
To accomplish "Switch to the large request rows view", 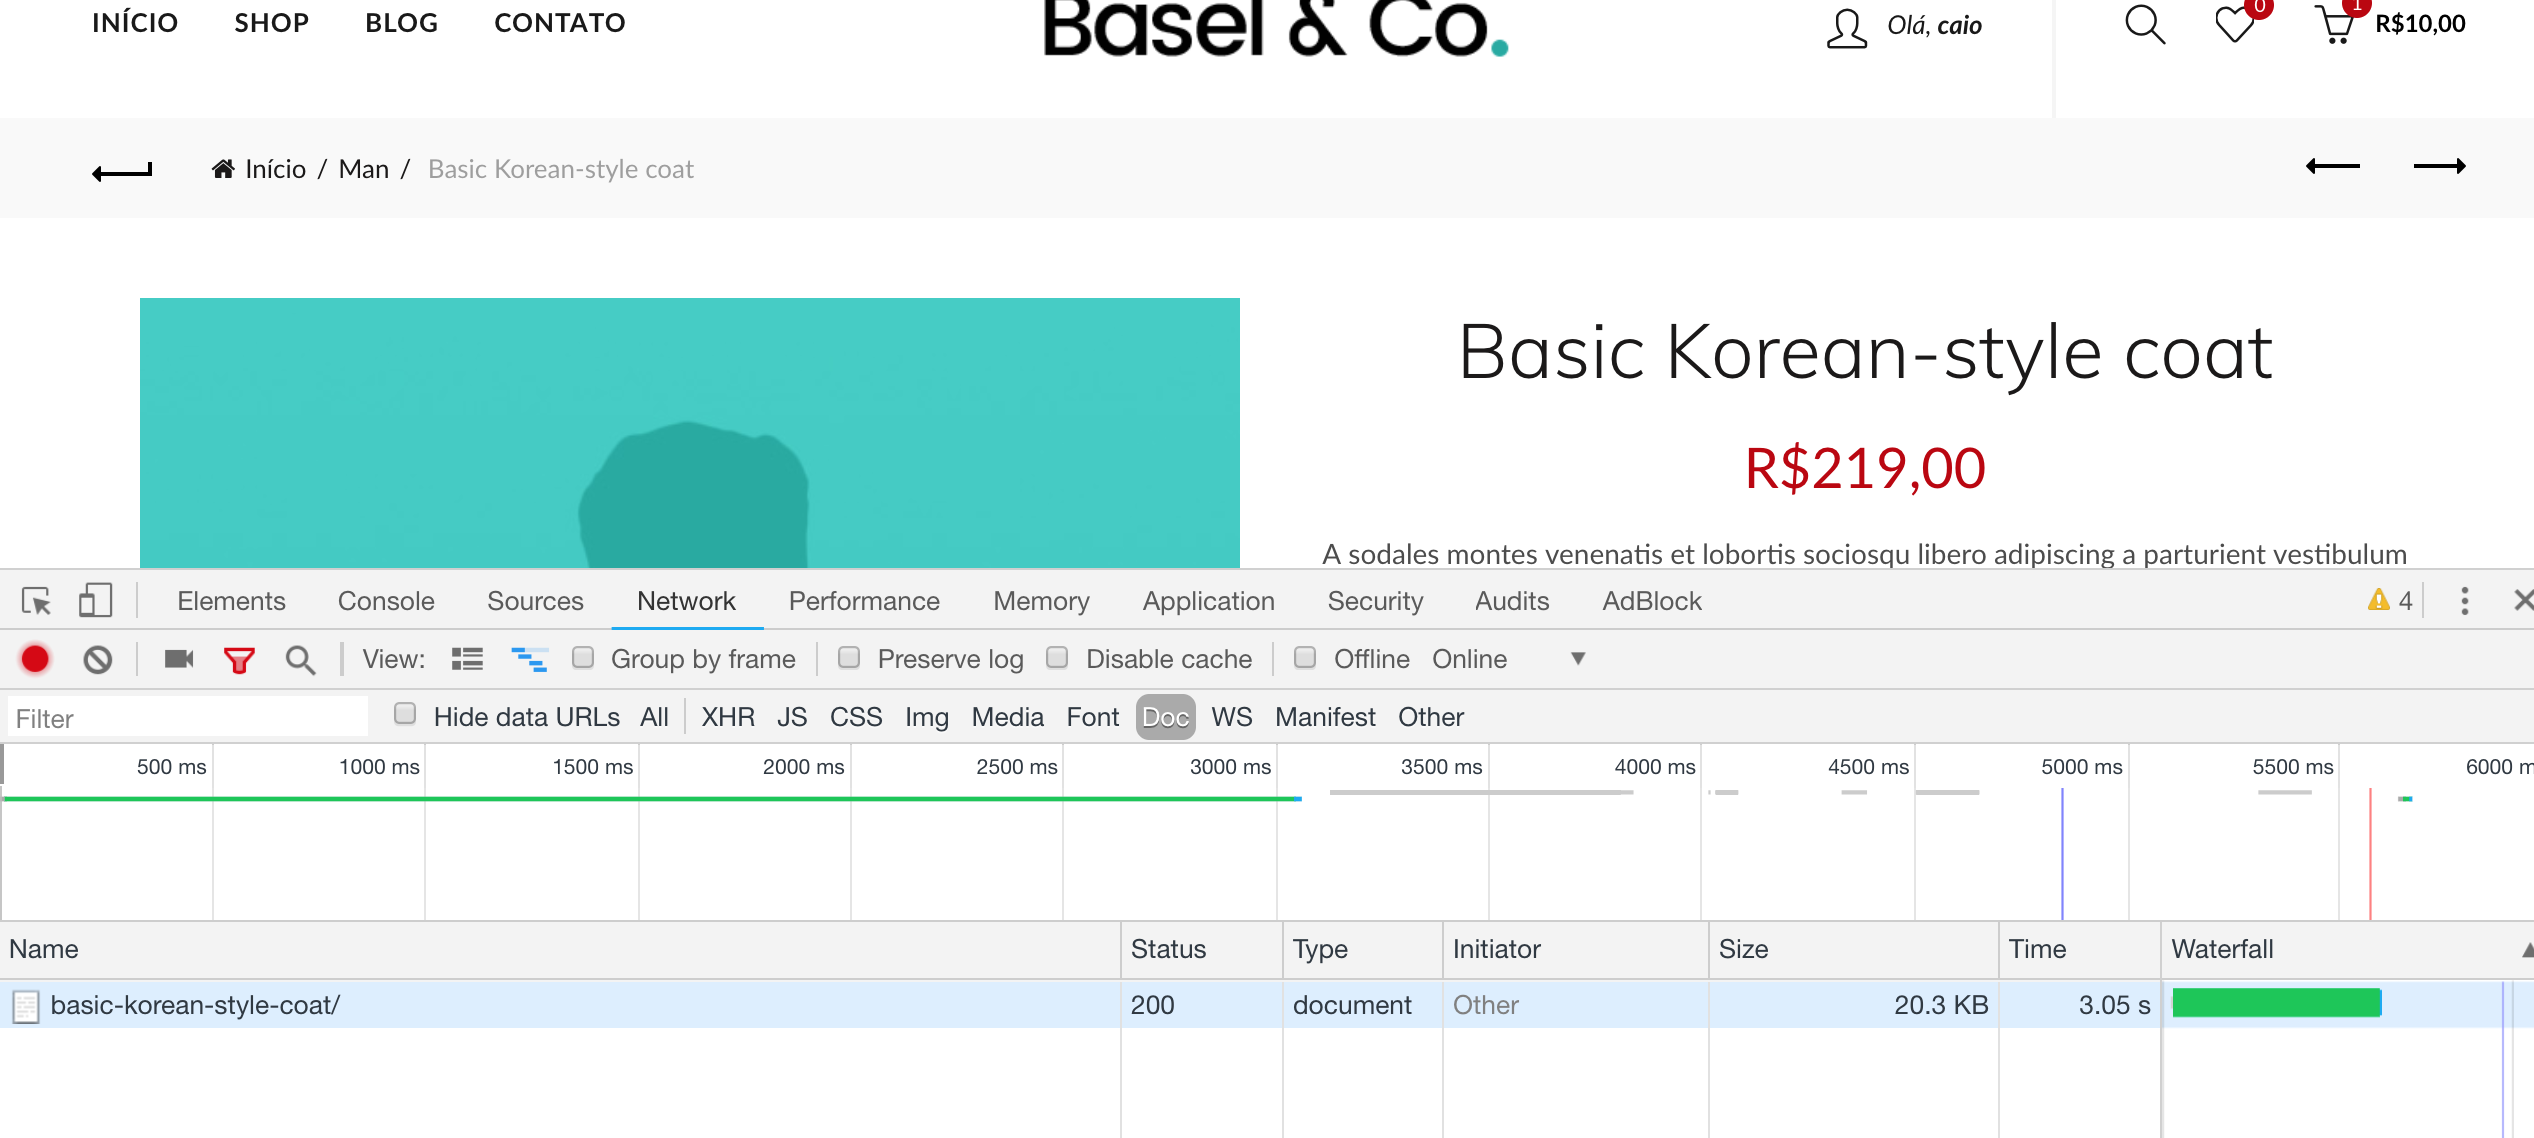I will point(467,659).
